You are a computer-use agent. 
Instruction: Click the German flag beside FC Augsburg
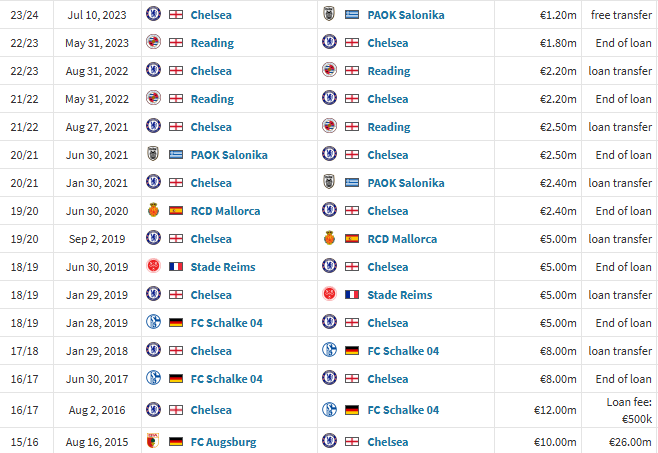tap(176, 442)
